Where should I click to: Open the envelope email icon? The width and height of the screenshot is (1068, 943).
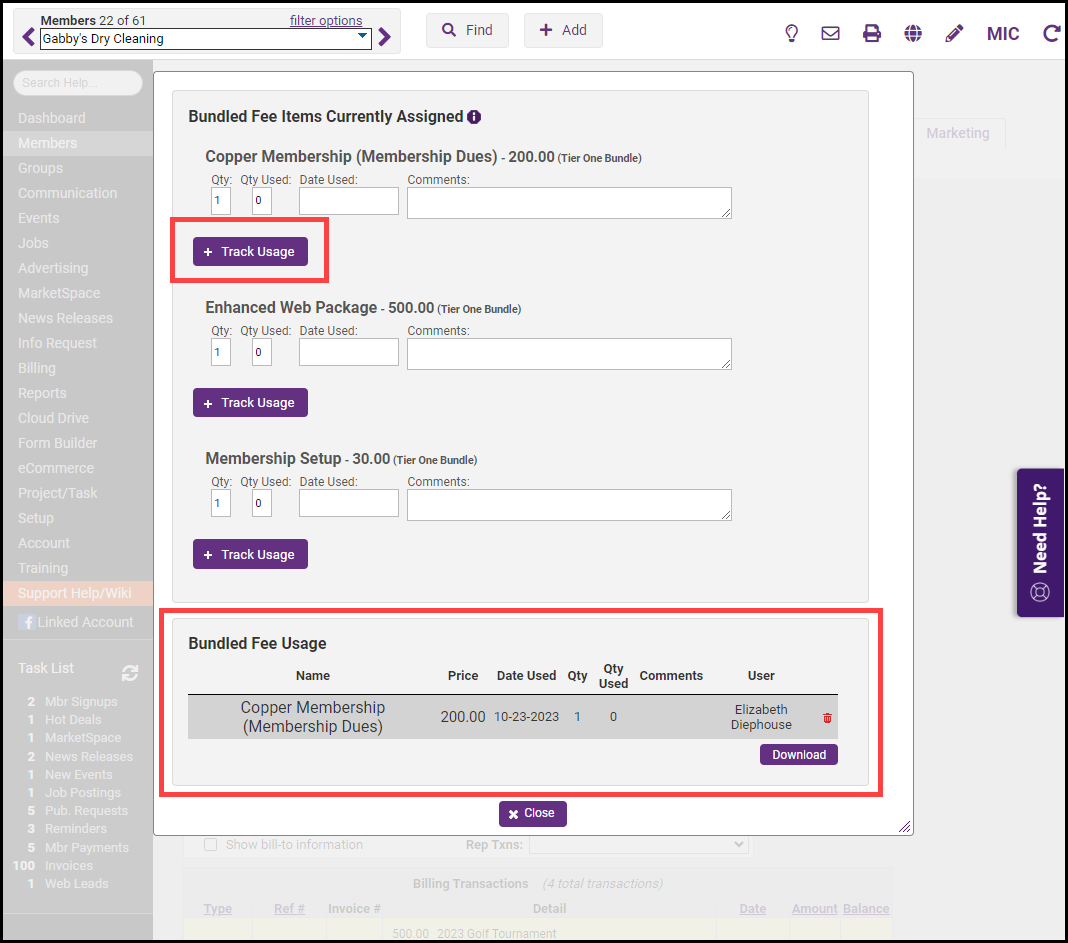pyautogui.click(x=830, y=33)
